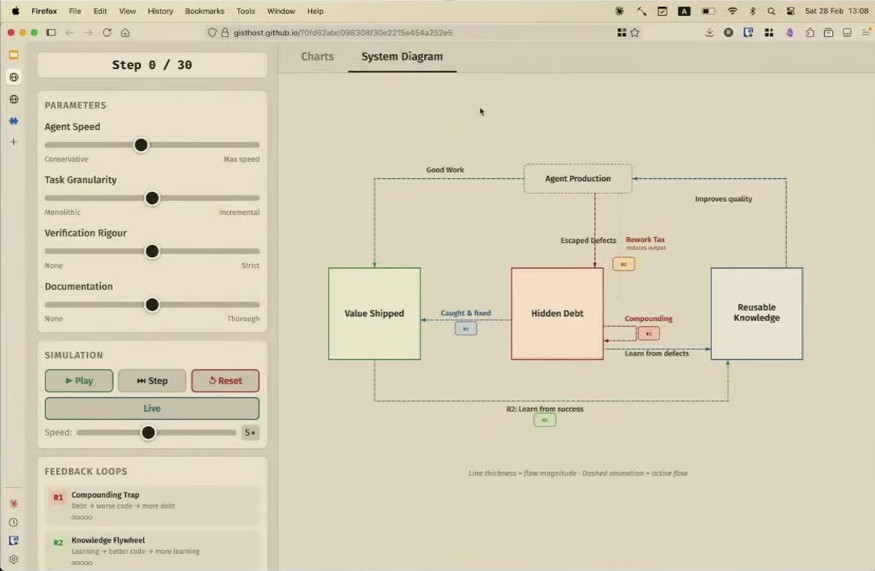
Task: Click the grid icon beside the bookmark star
Action: (x=622, y=32)
